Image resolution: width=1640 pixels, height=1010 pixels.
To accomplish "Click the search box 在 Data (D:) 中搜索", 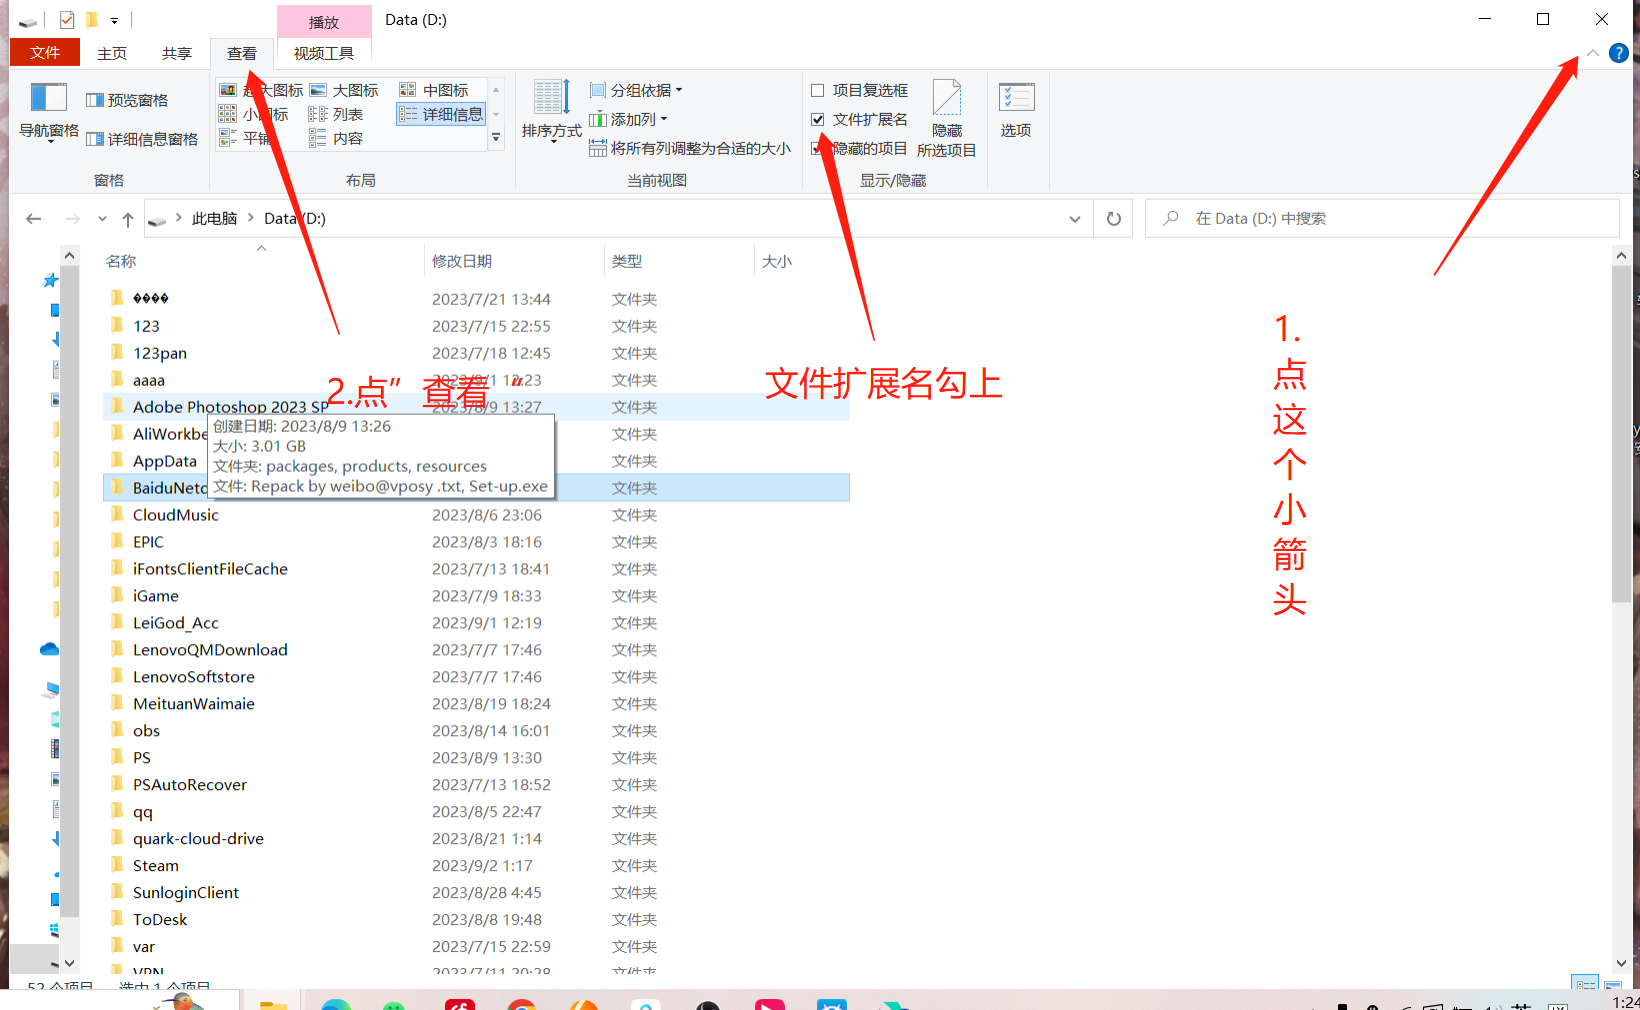I will point(1383,218).
